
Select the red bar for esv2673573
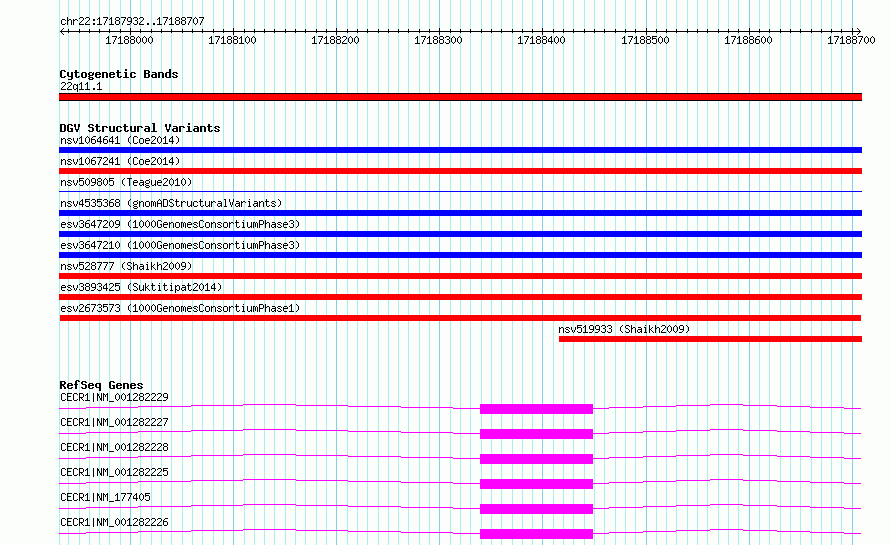[x=460, y=318]
